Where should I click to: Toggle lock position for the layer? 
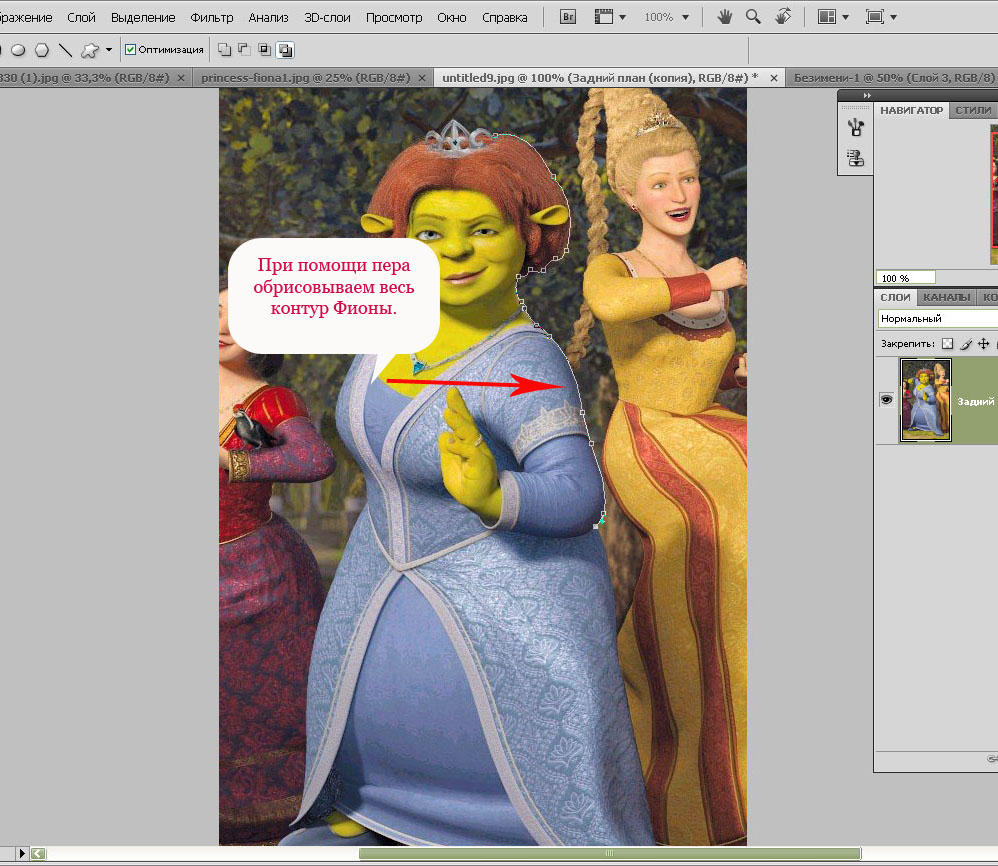pyautogui.click(x=983, y=344)
